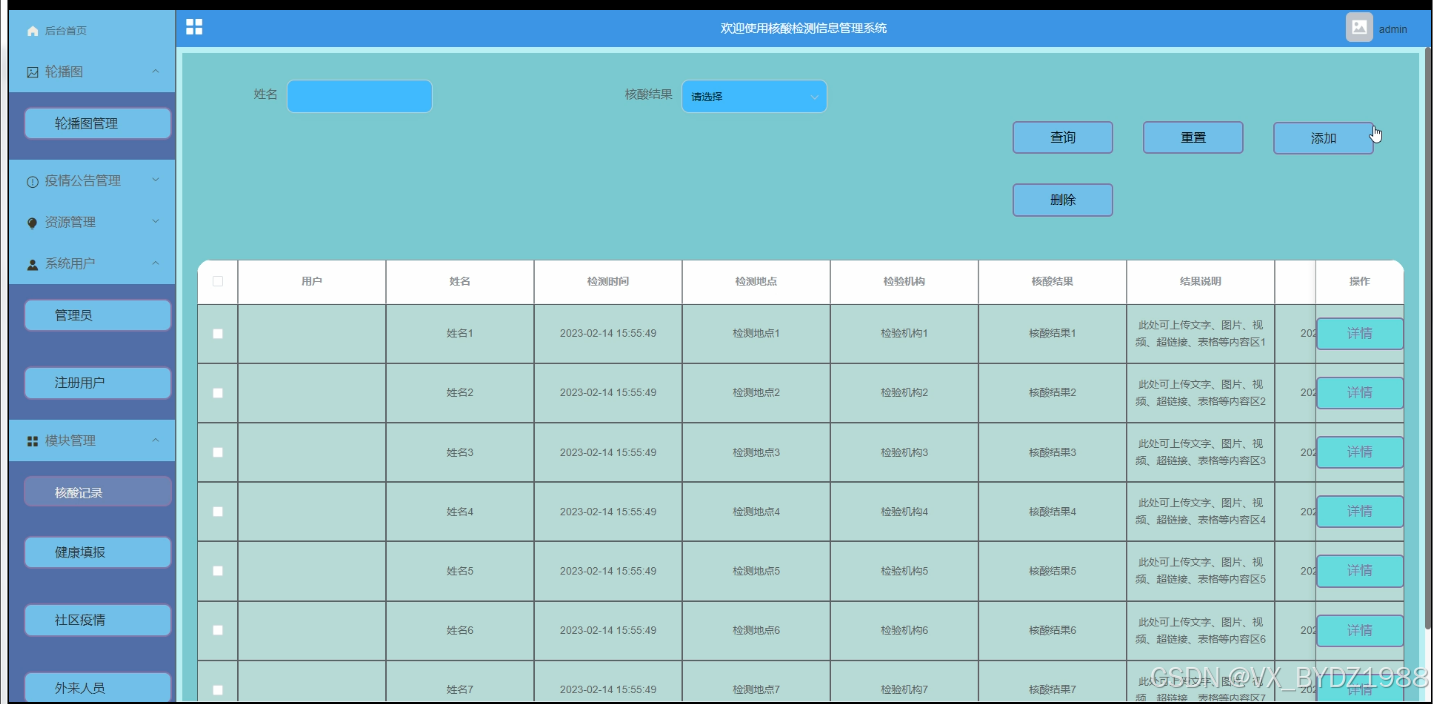Check the checkbox for 姓名4 row

(217, 511)
